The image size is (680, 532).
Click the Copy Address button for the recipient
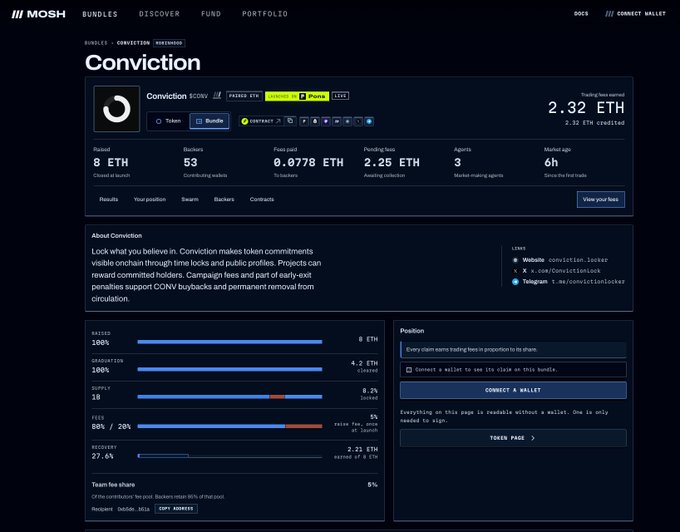click(176, 509)
